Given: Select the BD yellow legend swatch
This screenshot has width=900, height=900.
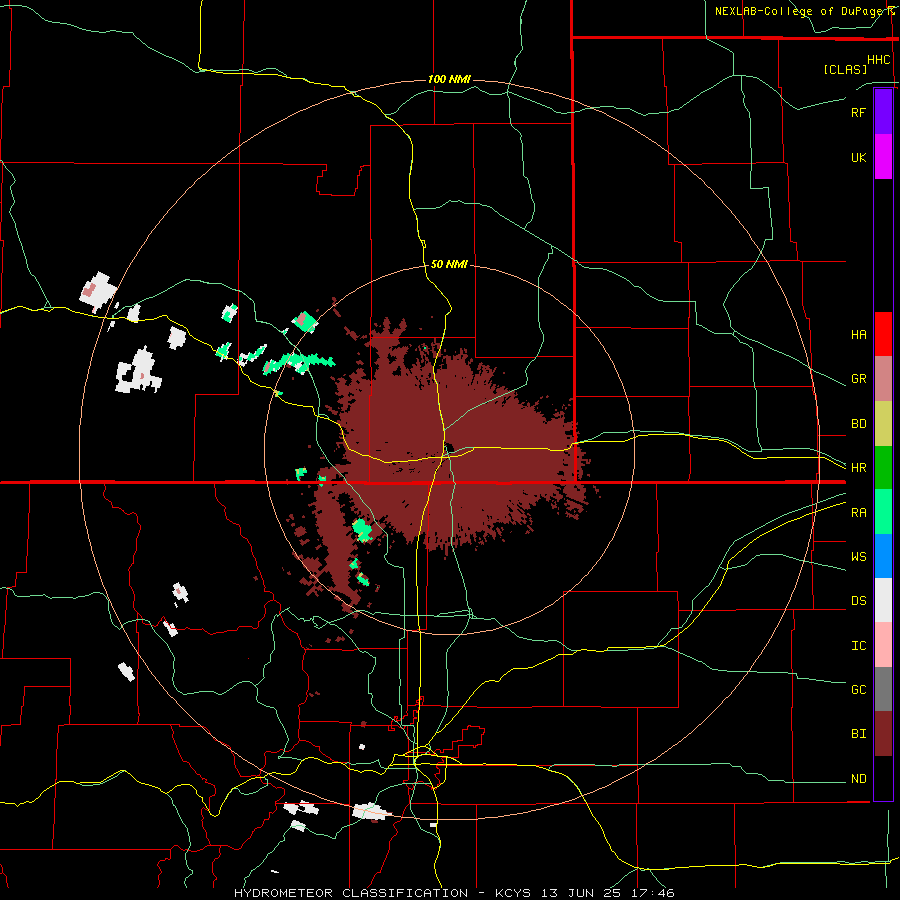Looking at the screenshot, I should pyautogui.click(x=883, y=424).
